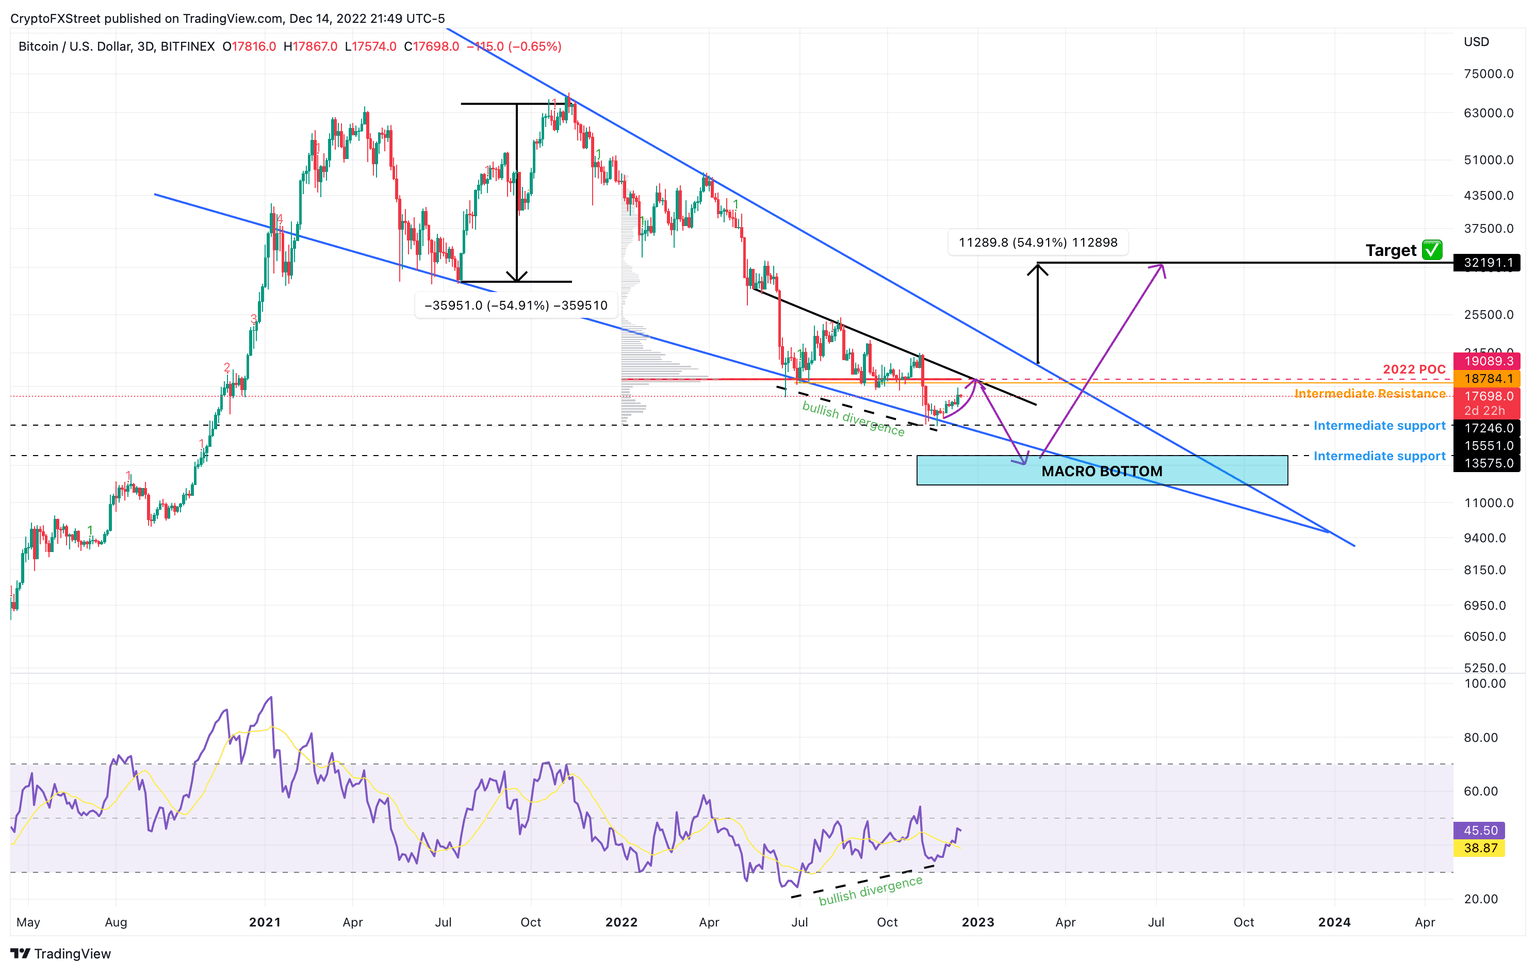This screenshot has width=1536, height=972.
Task: Click the red countdown timer label '2d 22h'
Action: pyautogui.click(x=1487, y=410)
